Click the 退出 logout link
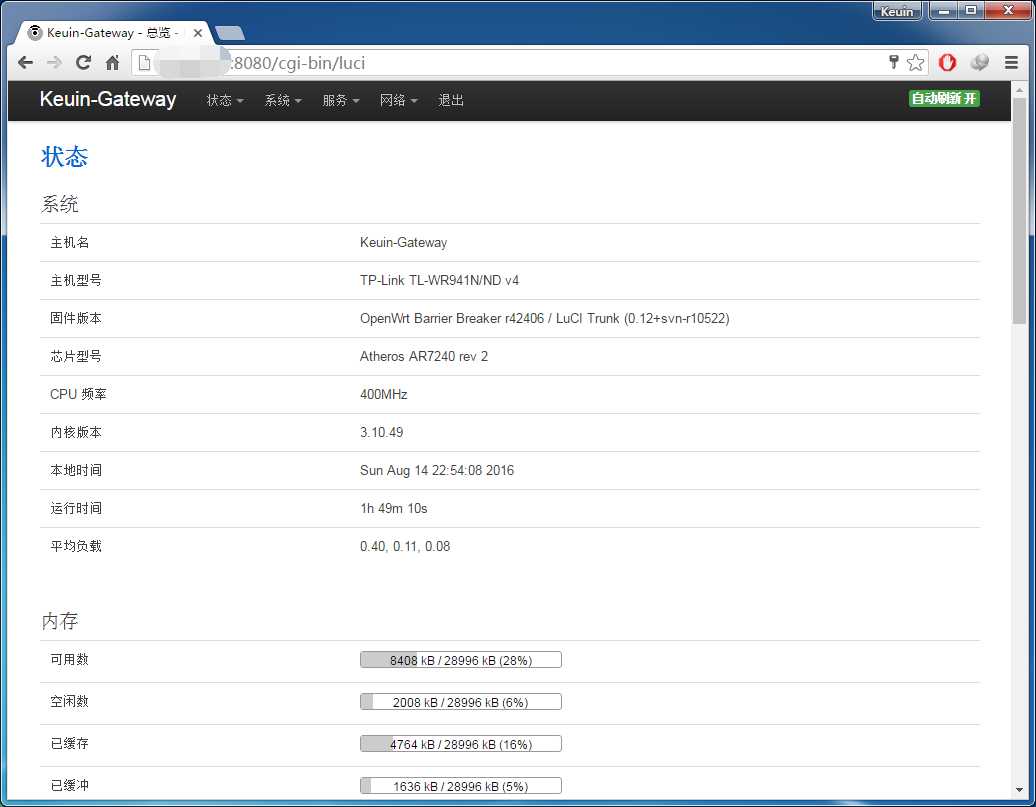The width and height of the screenshot is (1036, 807). click(x=451, y=100)
